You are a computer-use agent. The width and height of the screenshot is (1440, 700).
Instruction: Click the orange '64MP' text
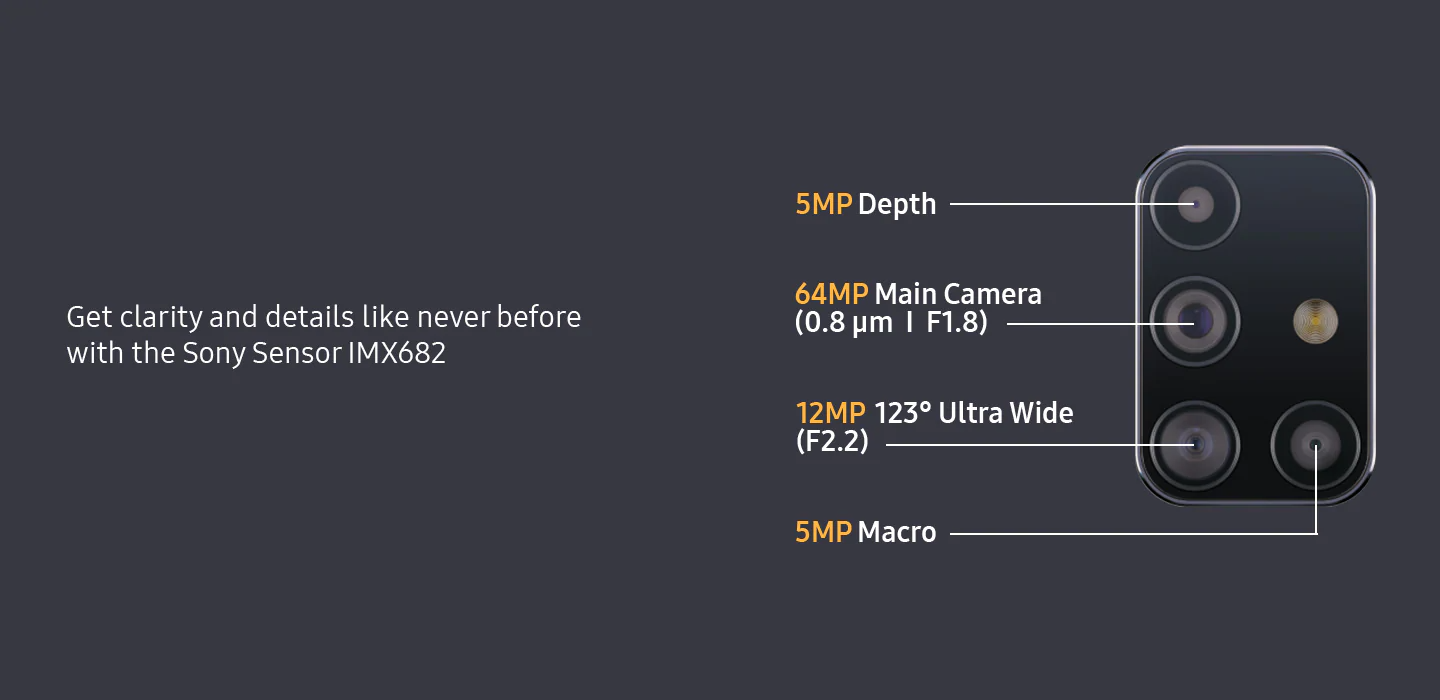pos(831,294)
